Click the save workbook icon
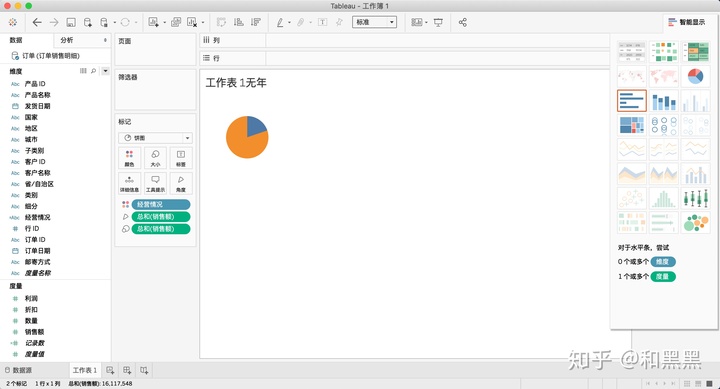The width and height of the screenshot is (720, 389). [71, 22]
